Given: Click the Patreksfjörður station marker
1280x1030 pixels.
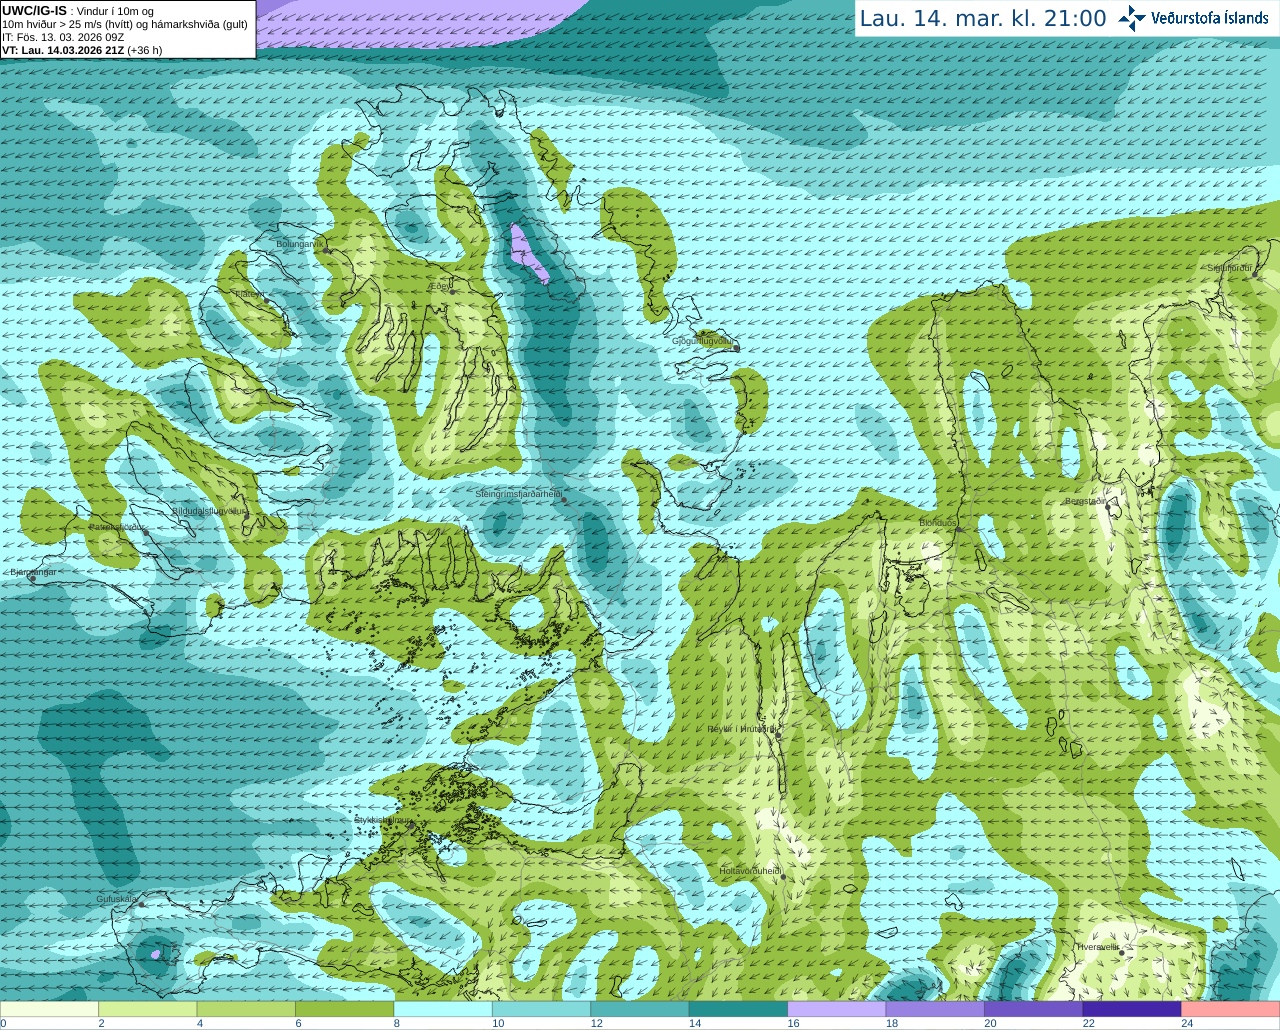Looking at the screenshot, I should 146,532.
